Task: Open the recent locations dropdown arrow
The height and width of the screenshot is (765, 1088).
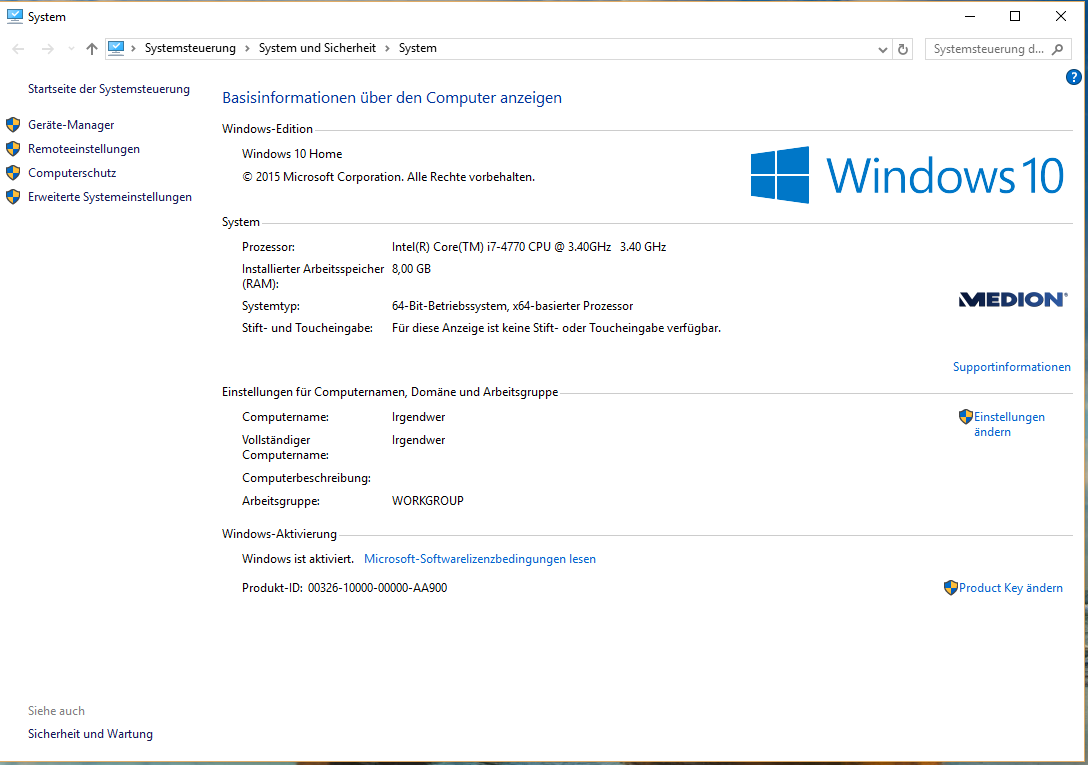Action: (x=70, y=49)
